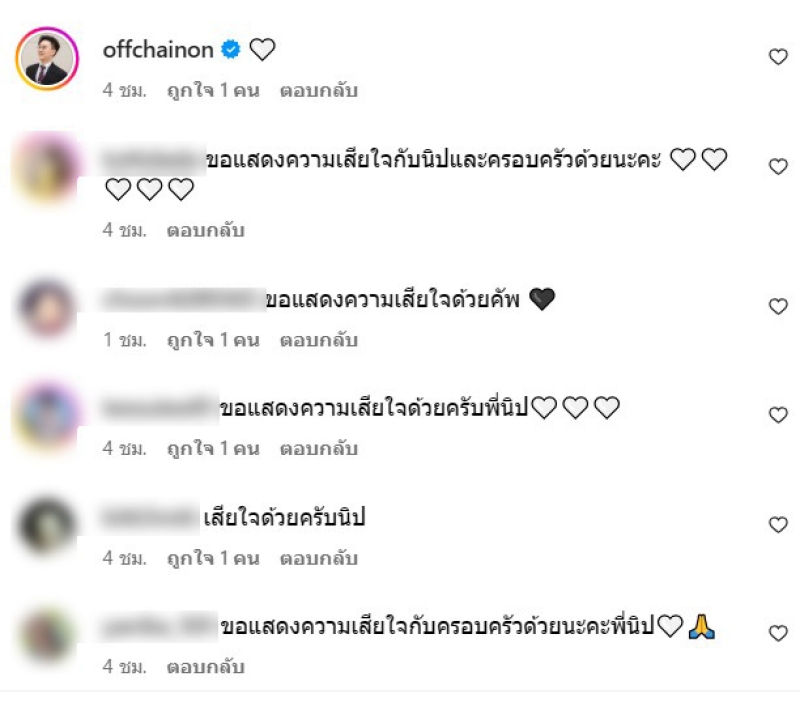Like the comment with black heart emoji
The image size is (800, 702).
[x=778, y=306]
